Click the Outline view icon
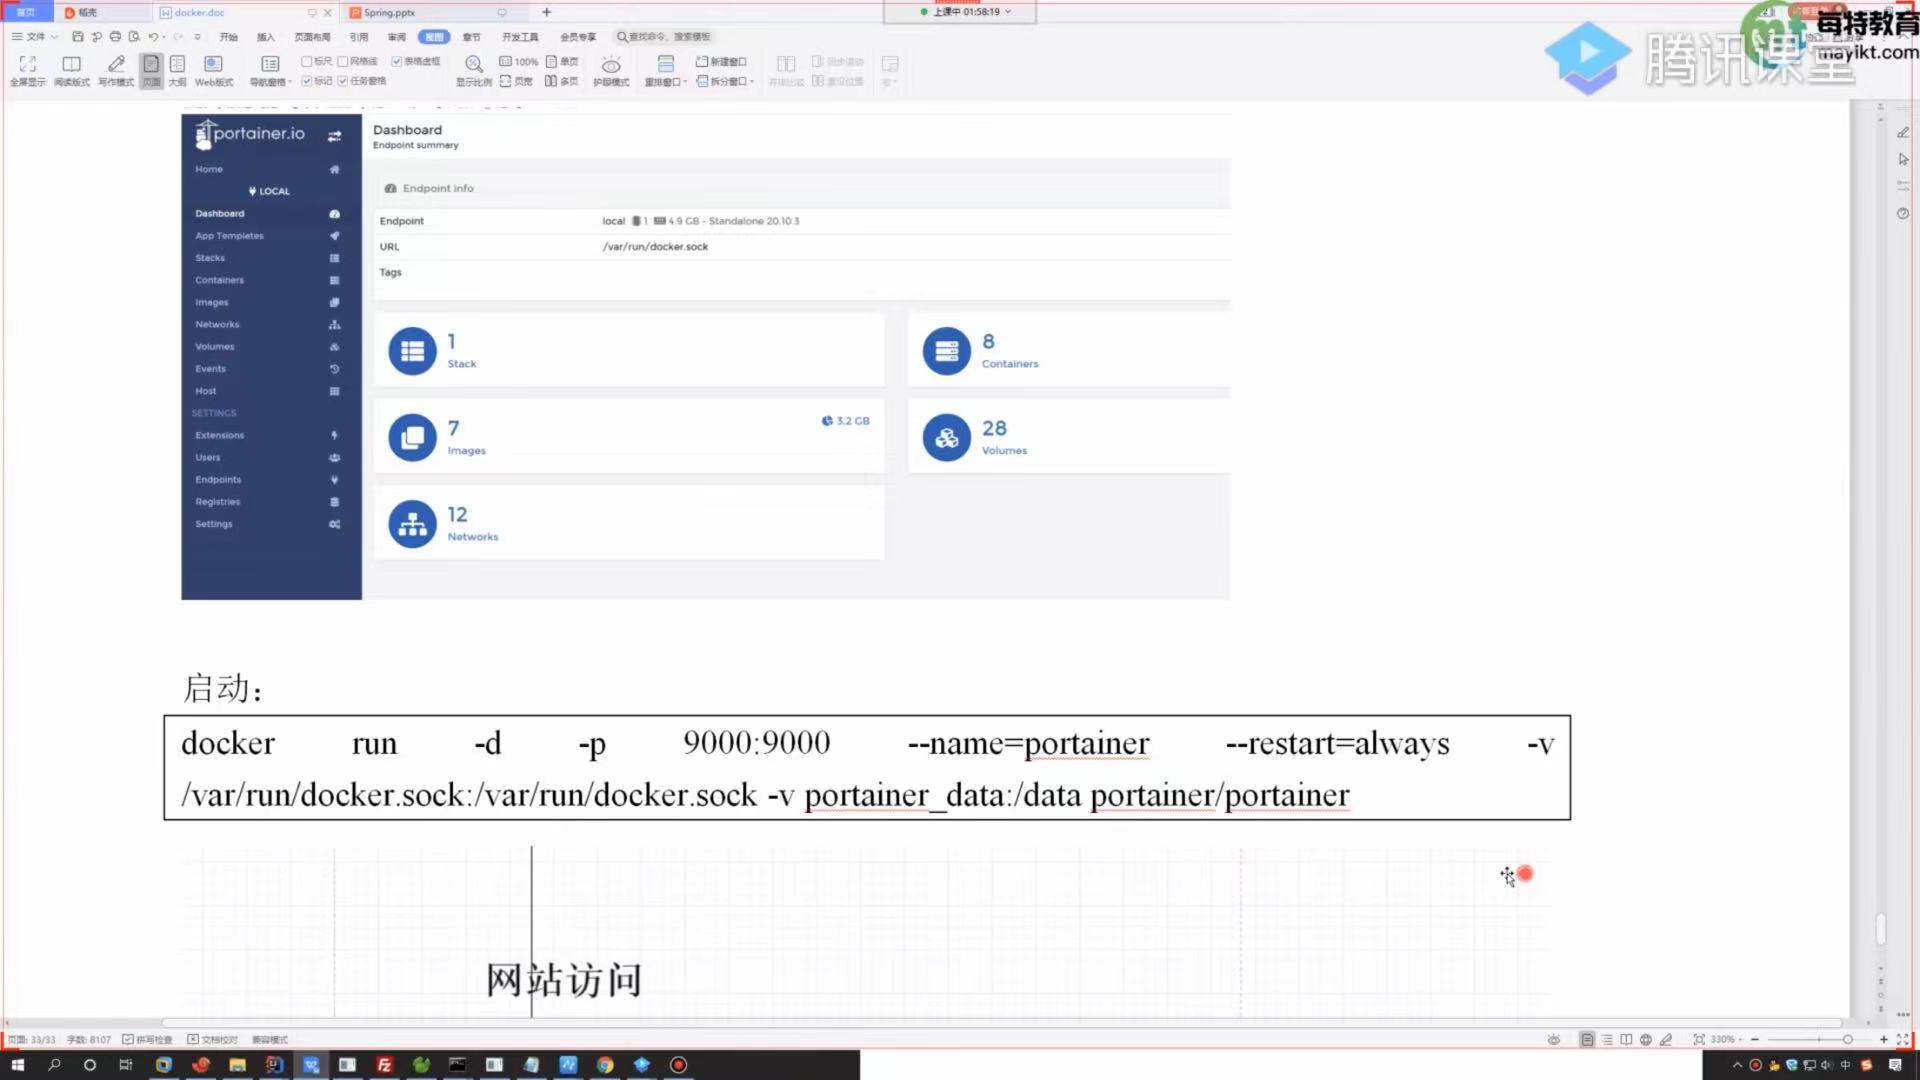Screen dimensions: 1920x1080 pos(177,65)
